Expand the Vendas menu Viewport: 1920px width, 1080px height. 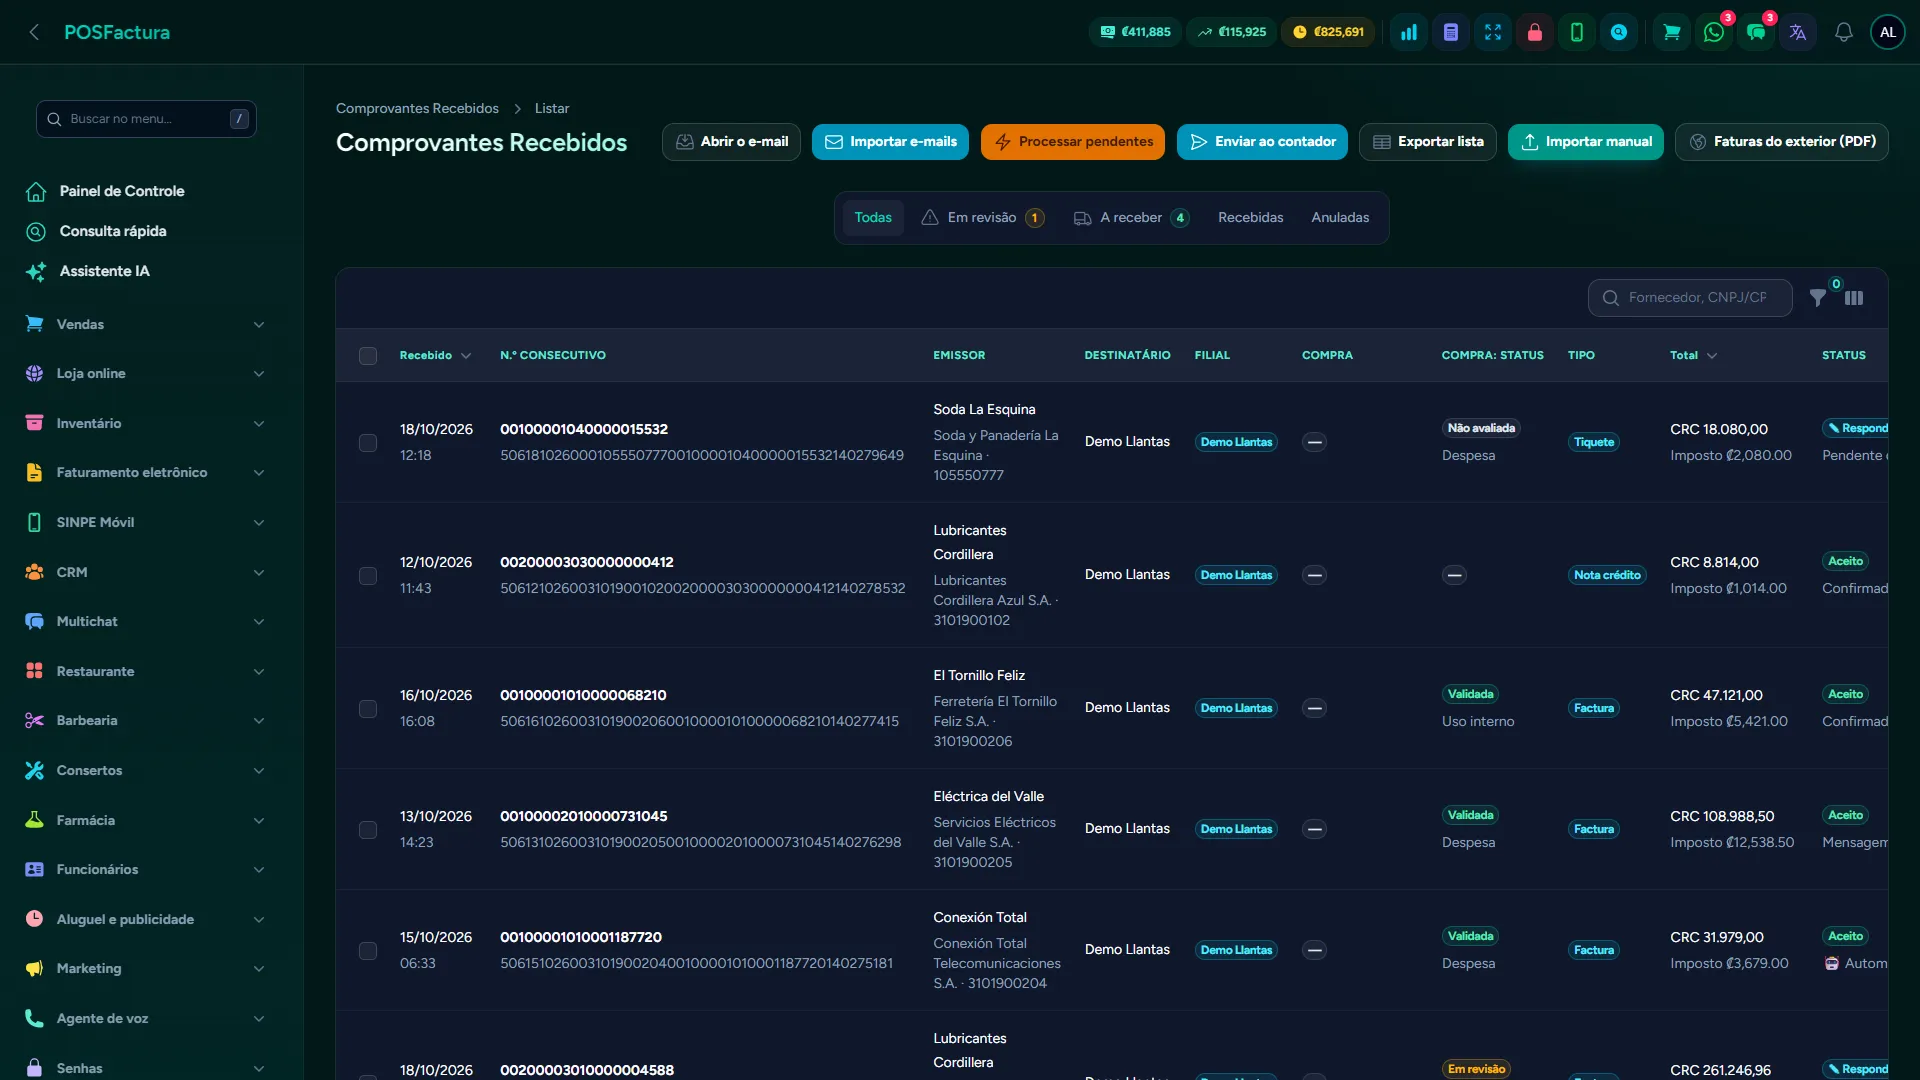click(146, 324)
